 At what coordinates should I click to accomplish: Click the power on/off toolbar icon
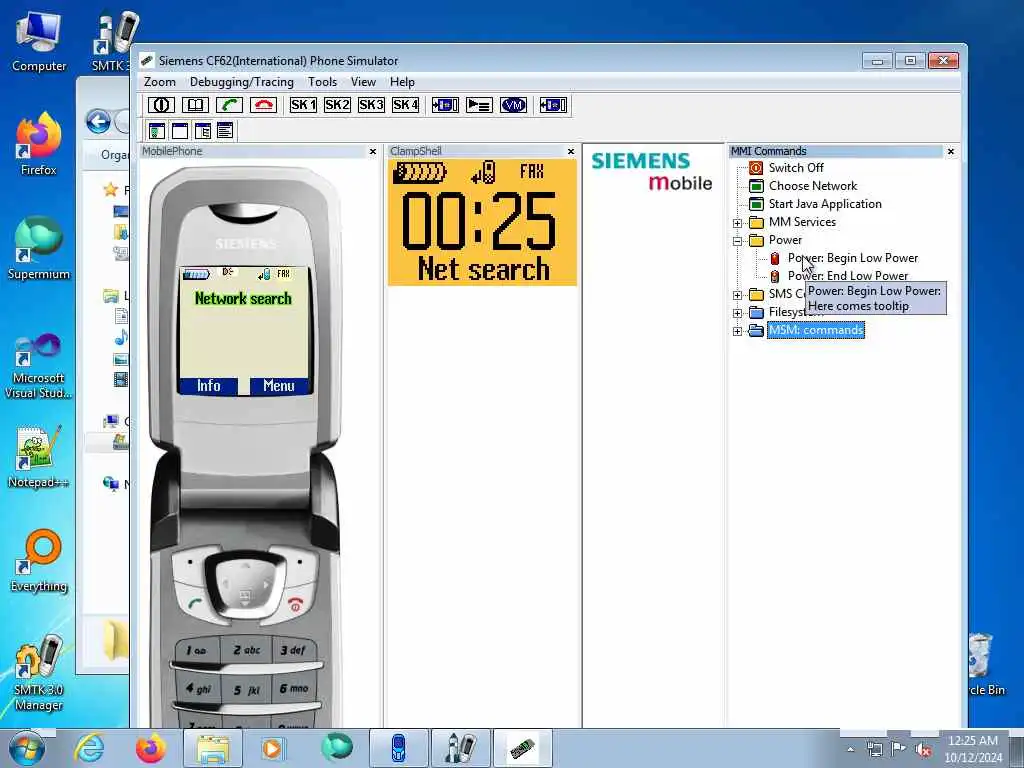pyautogui.click(x=161, y=105)
